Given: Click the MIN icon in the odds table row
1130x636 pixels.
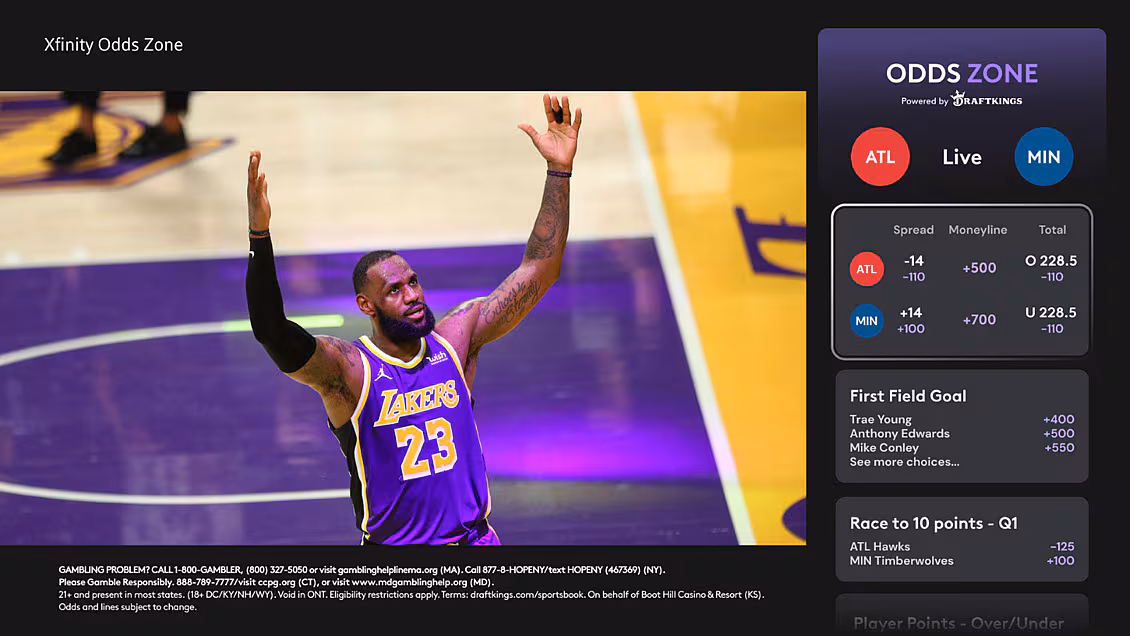Looking at the screenshot, I should pos(866,320).
